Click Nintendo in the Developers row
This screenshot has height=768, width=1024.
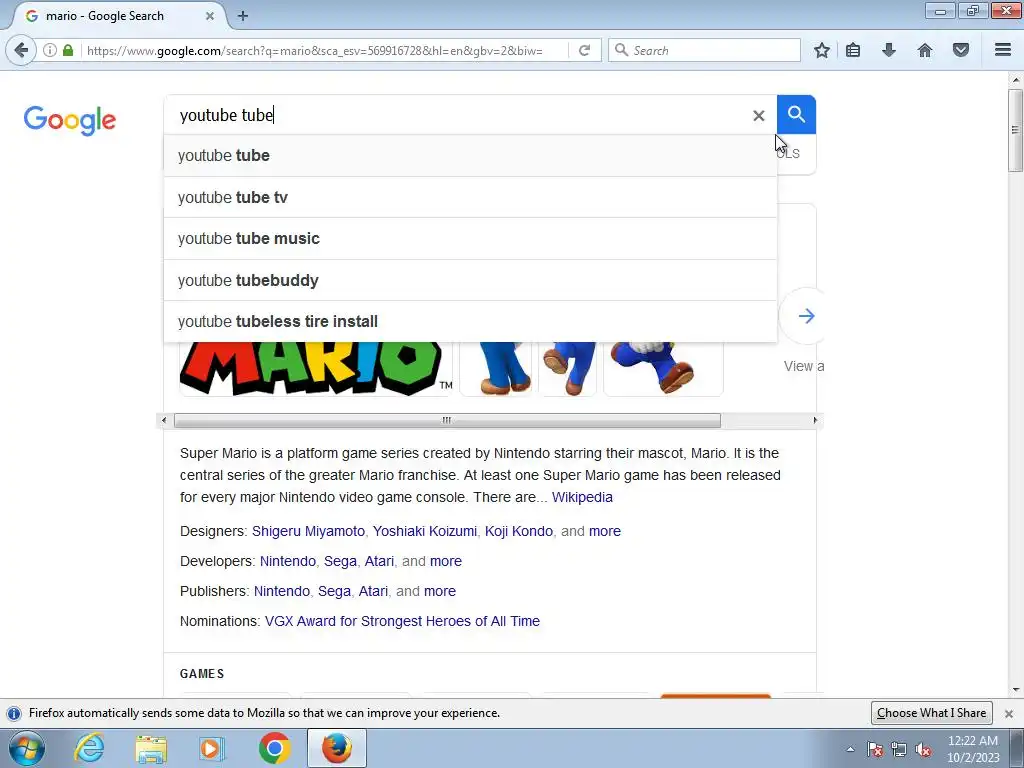[x=287, y=561]
